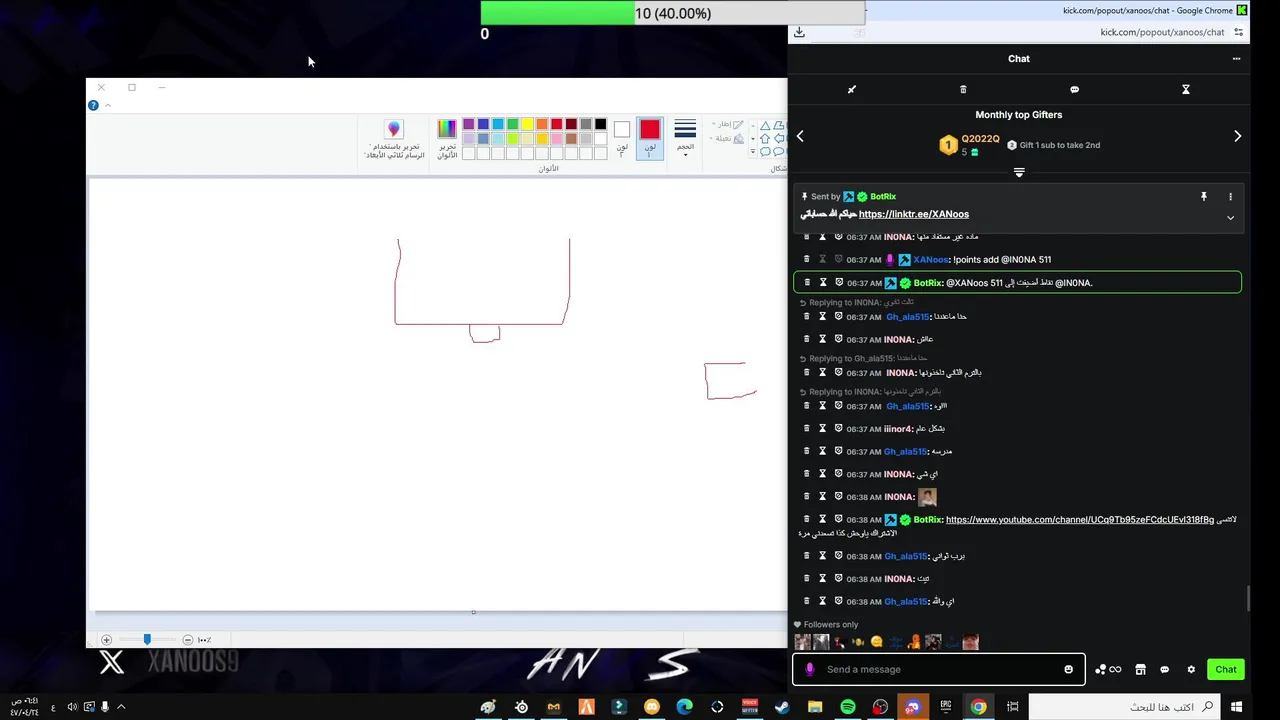This screenshot has height=720, width=1280.
Task: Open pinned message three-dot menu
Action: (1230, 197)
